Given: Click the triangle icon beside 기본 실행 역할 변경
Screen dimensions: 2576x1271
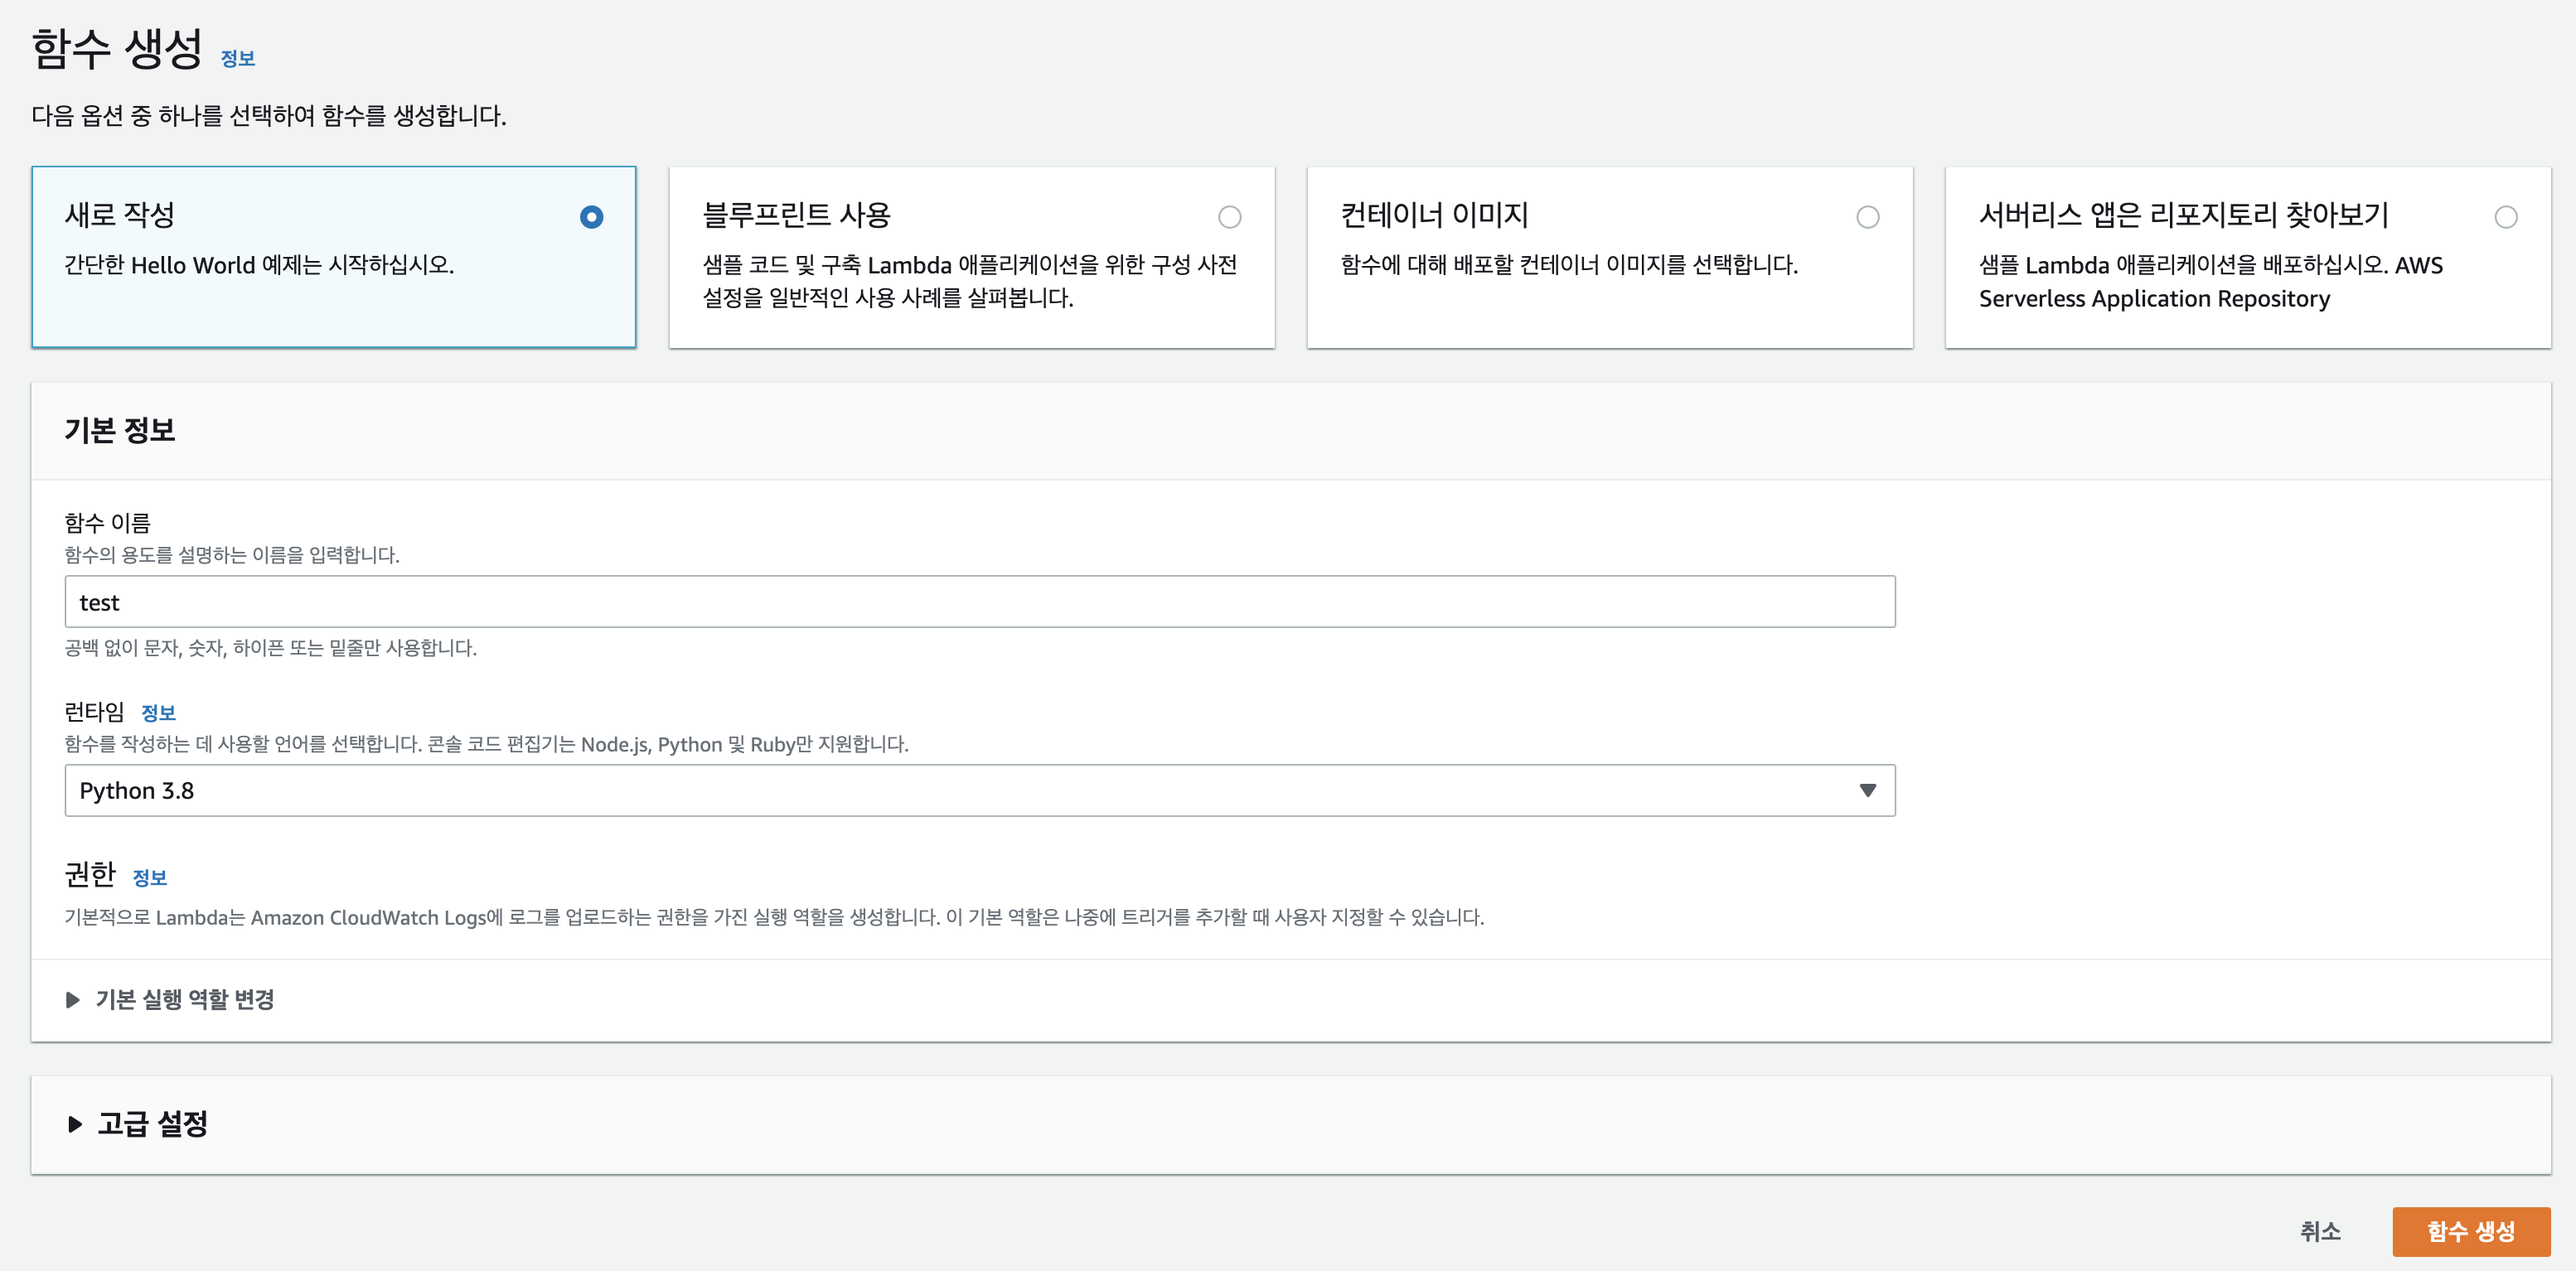Looking at the screenshot, I should pos(72,1000).
